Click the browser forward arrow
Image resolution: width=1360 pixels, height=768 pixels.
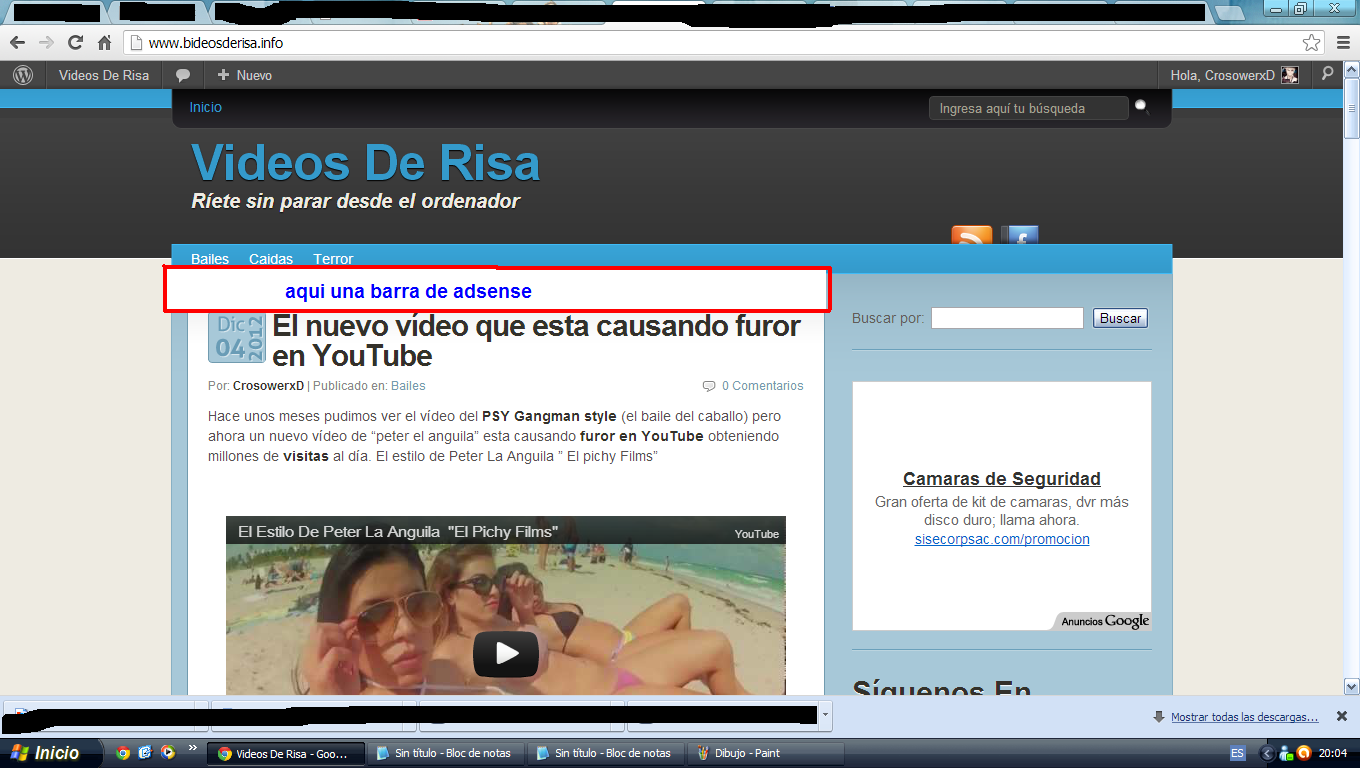[x=46, y=42]
